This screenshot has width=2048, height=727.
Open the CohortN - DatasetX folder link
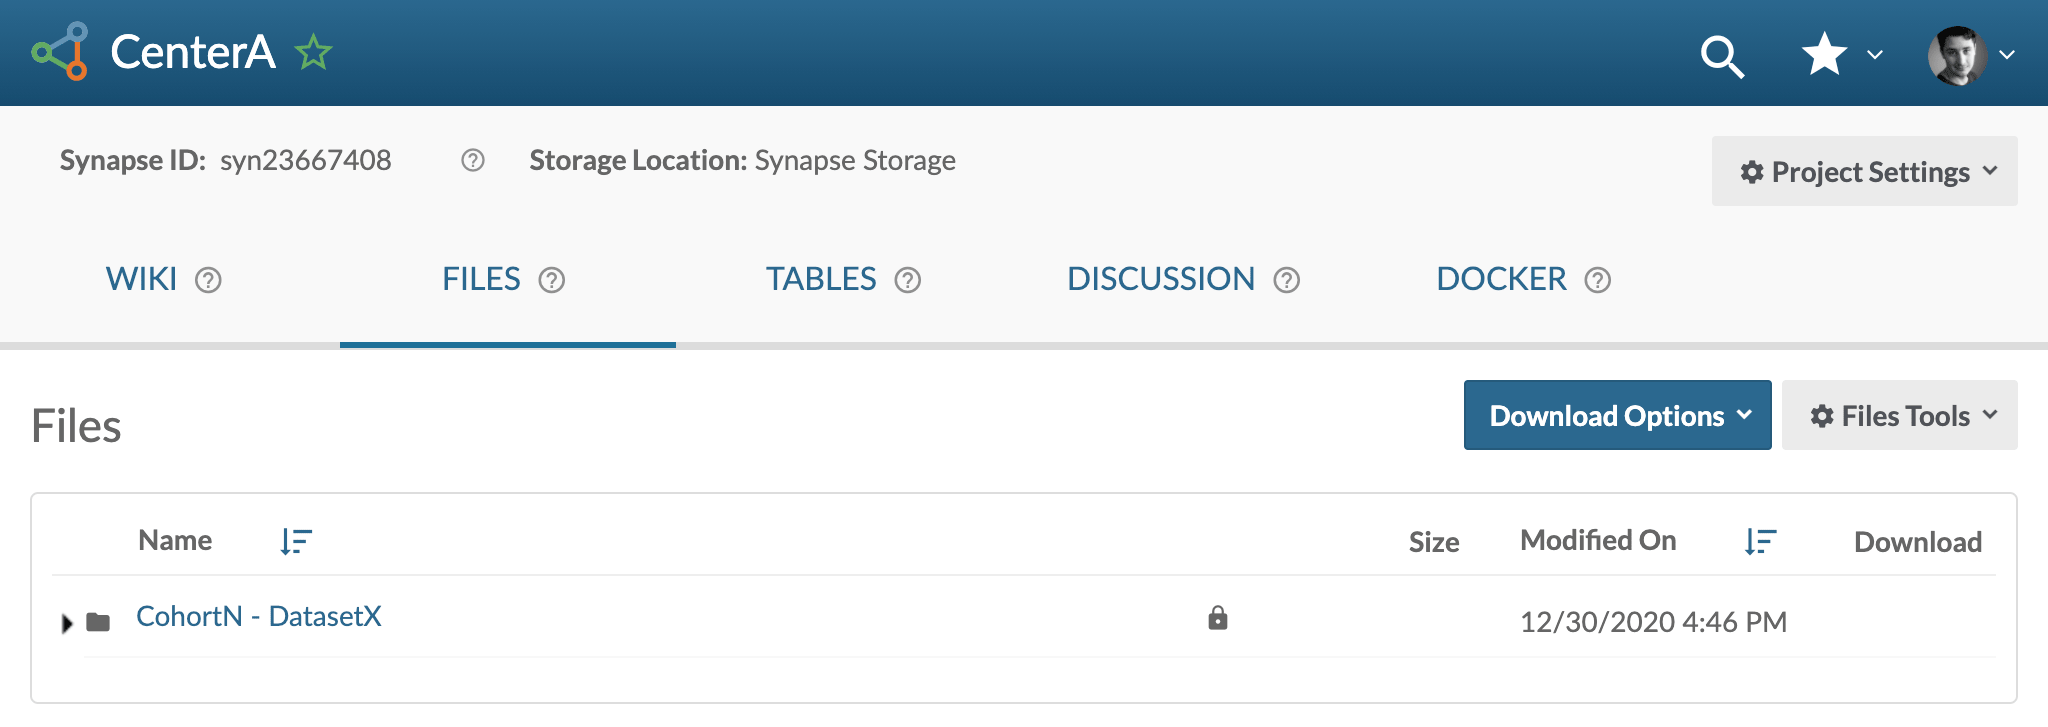click(259, 616)
